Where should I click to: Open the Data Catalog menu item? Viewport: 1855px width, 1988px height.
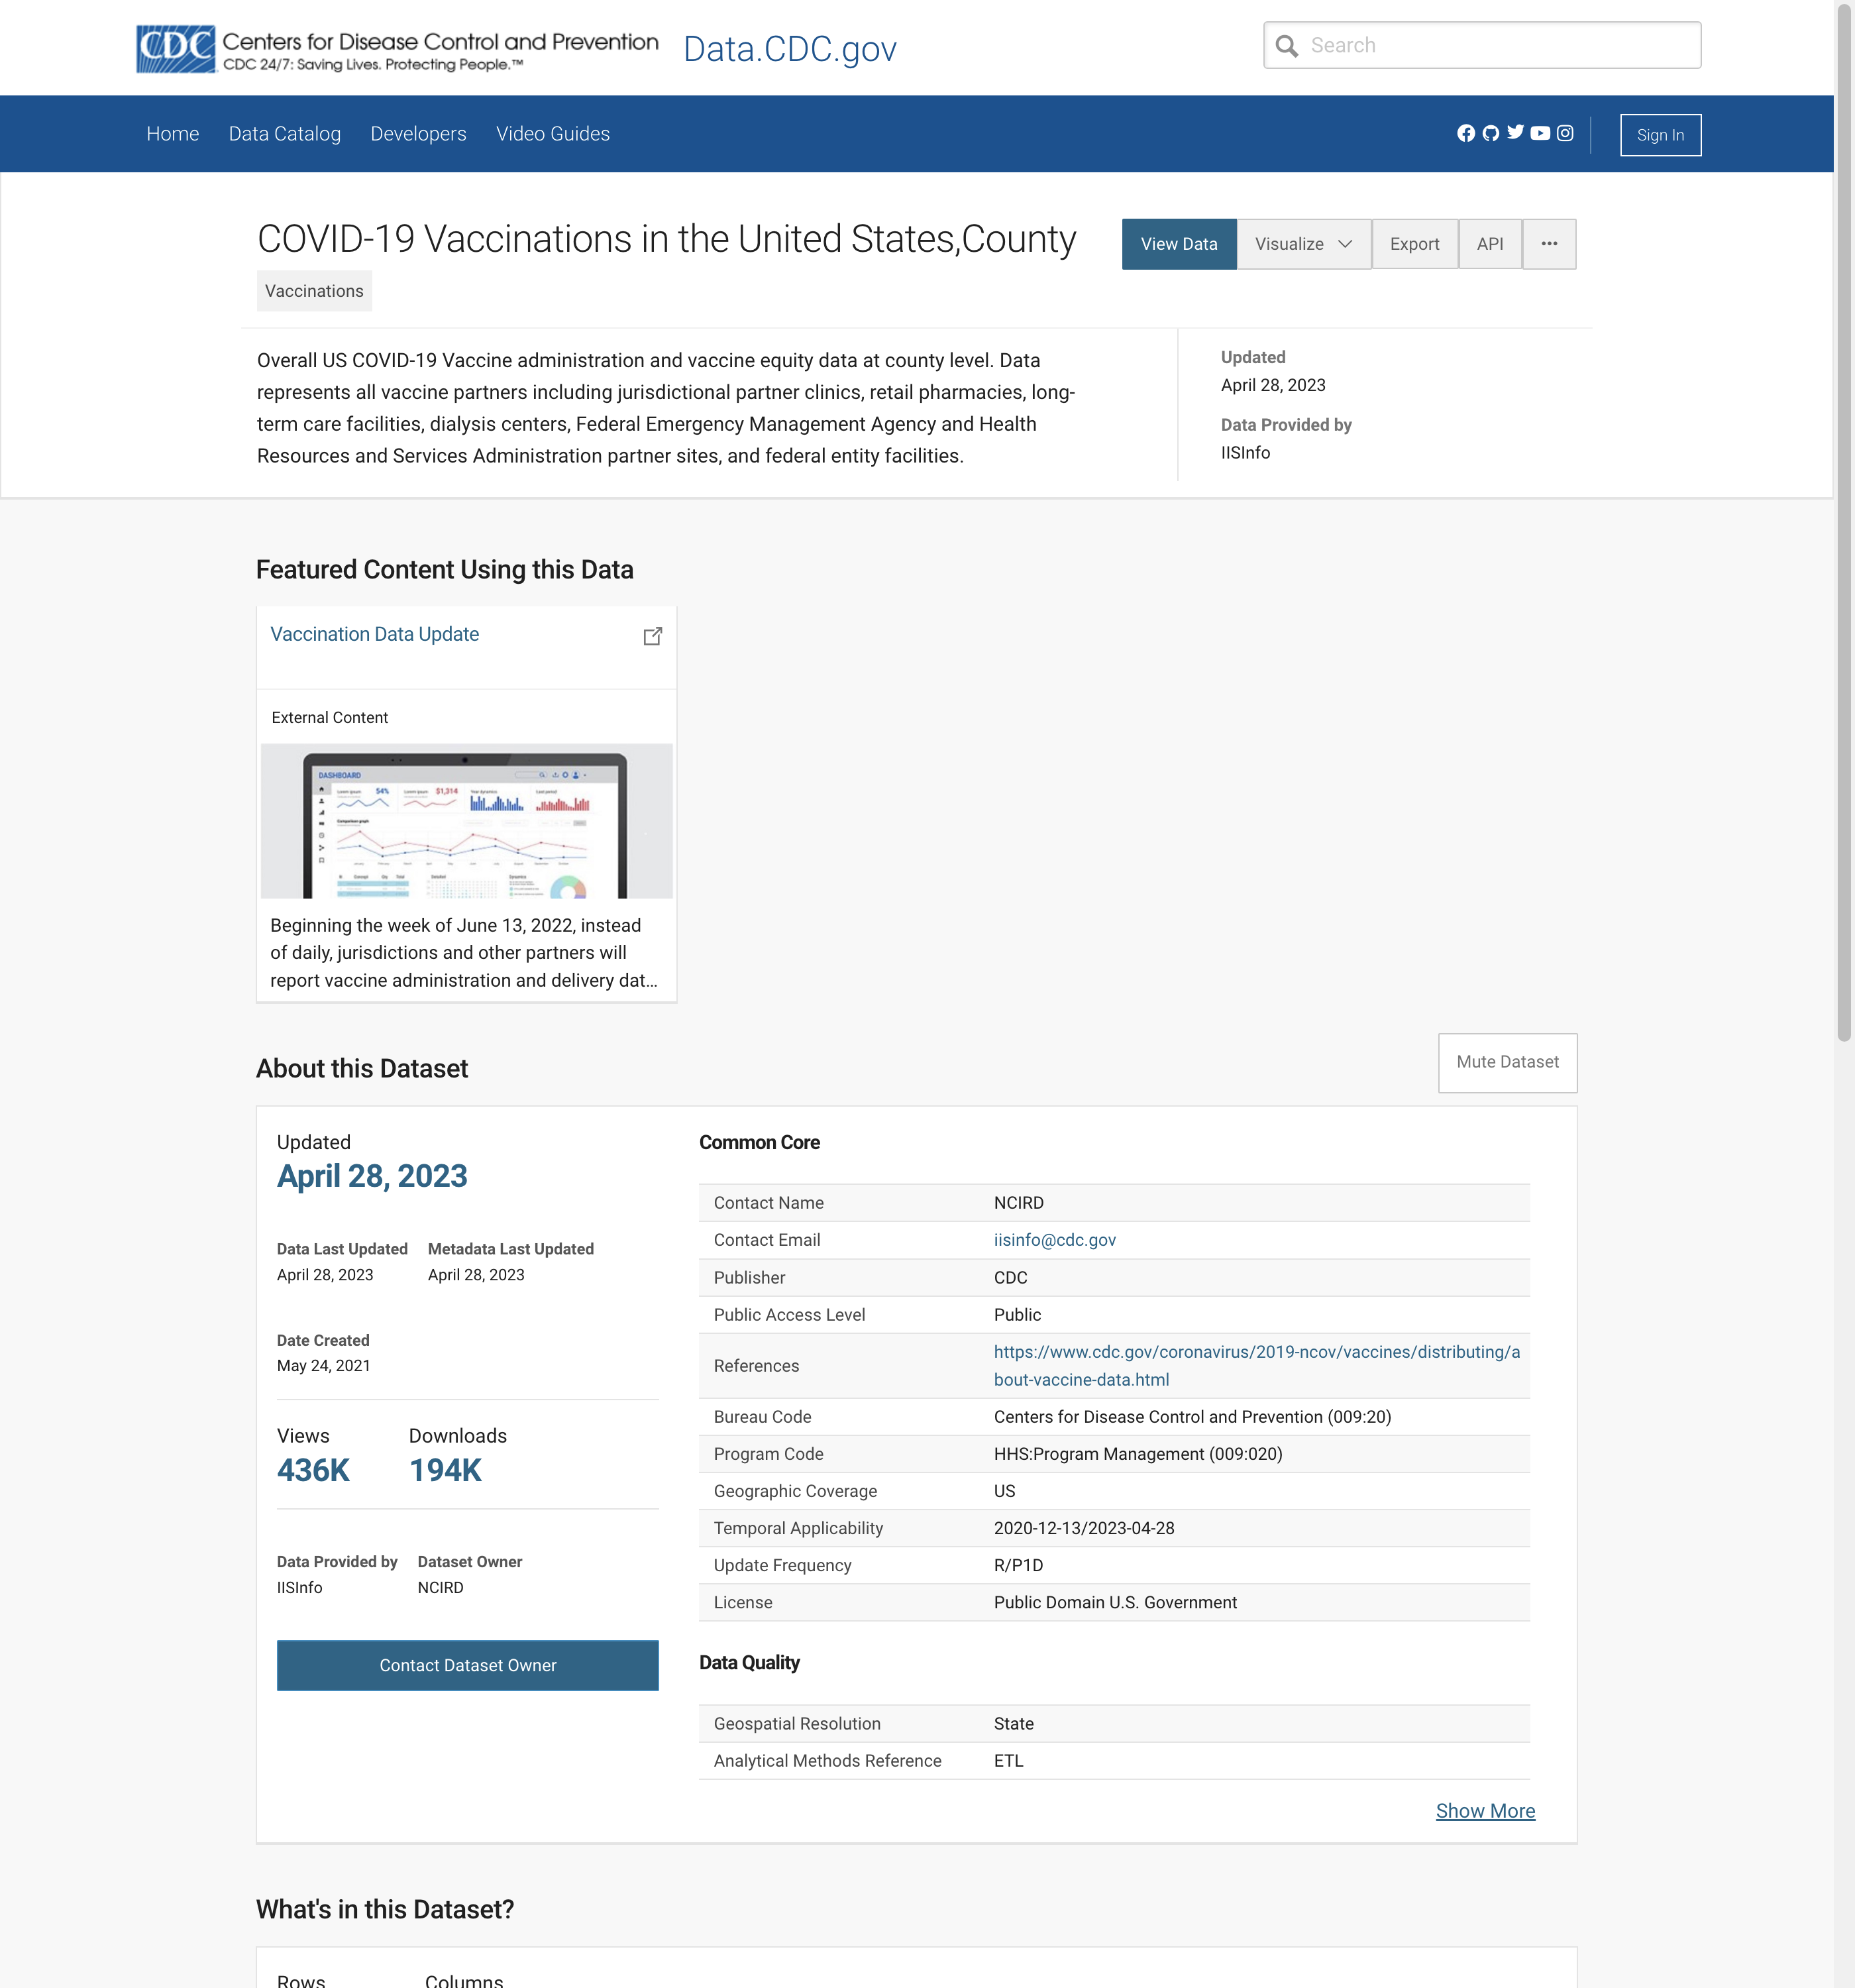pos(284,134)
